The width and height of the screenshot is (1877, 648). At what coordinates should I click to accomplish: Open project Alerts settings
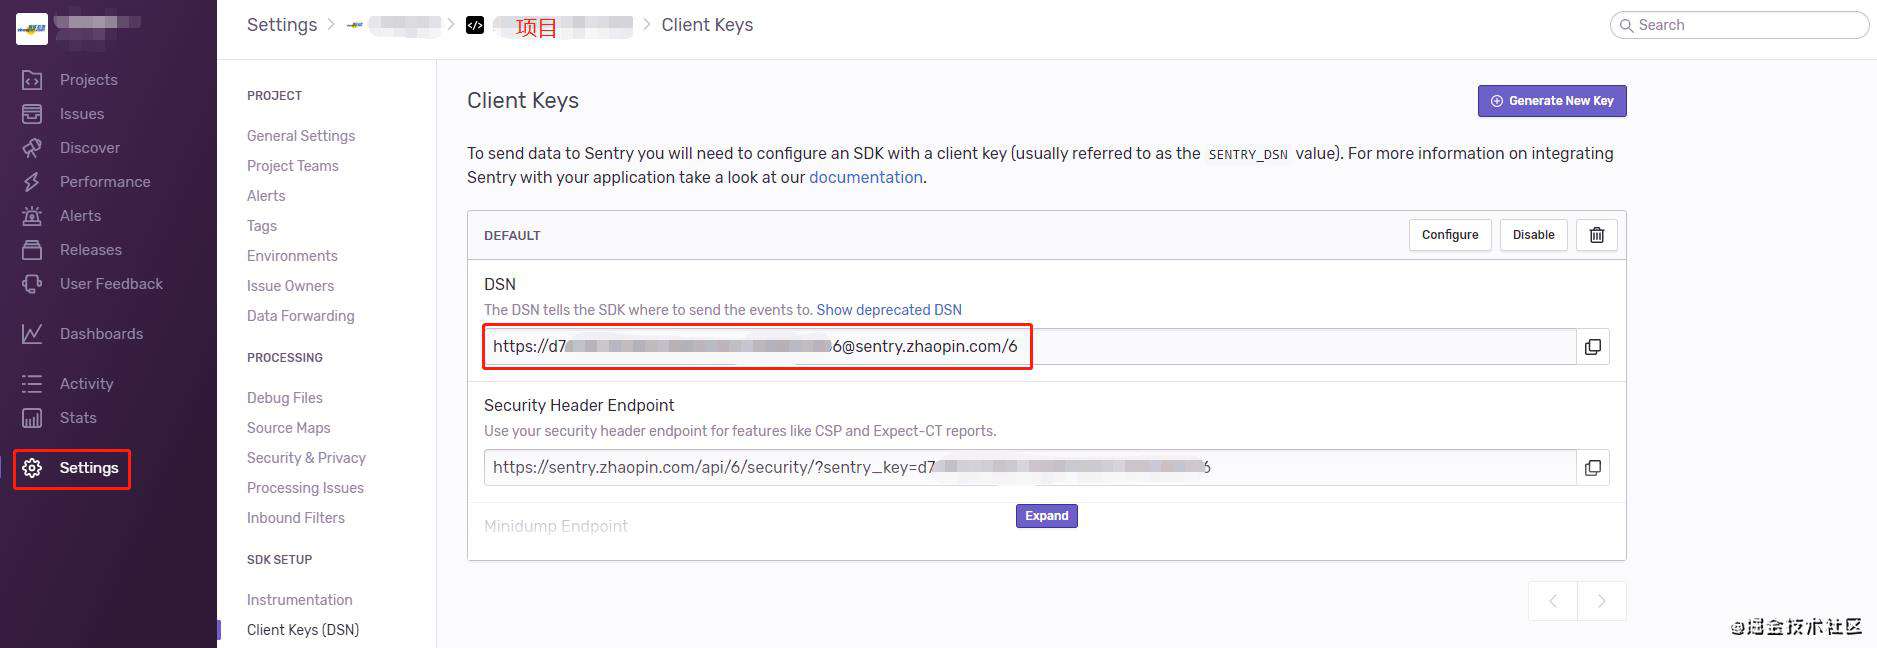266,196
